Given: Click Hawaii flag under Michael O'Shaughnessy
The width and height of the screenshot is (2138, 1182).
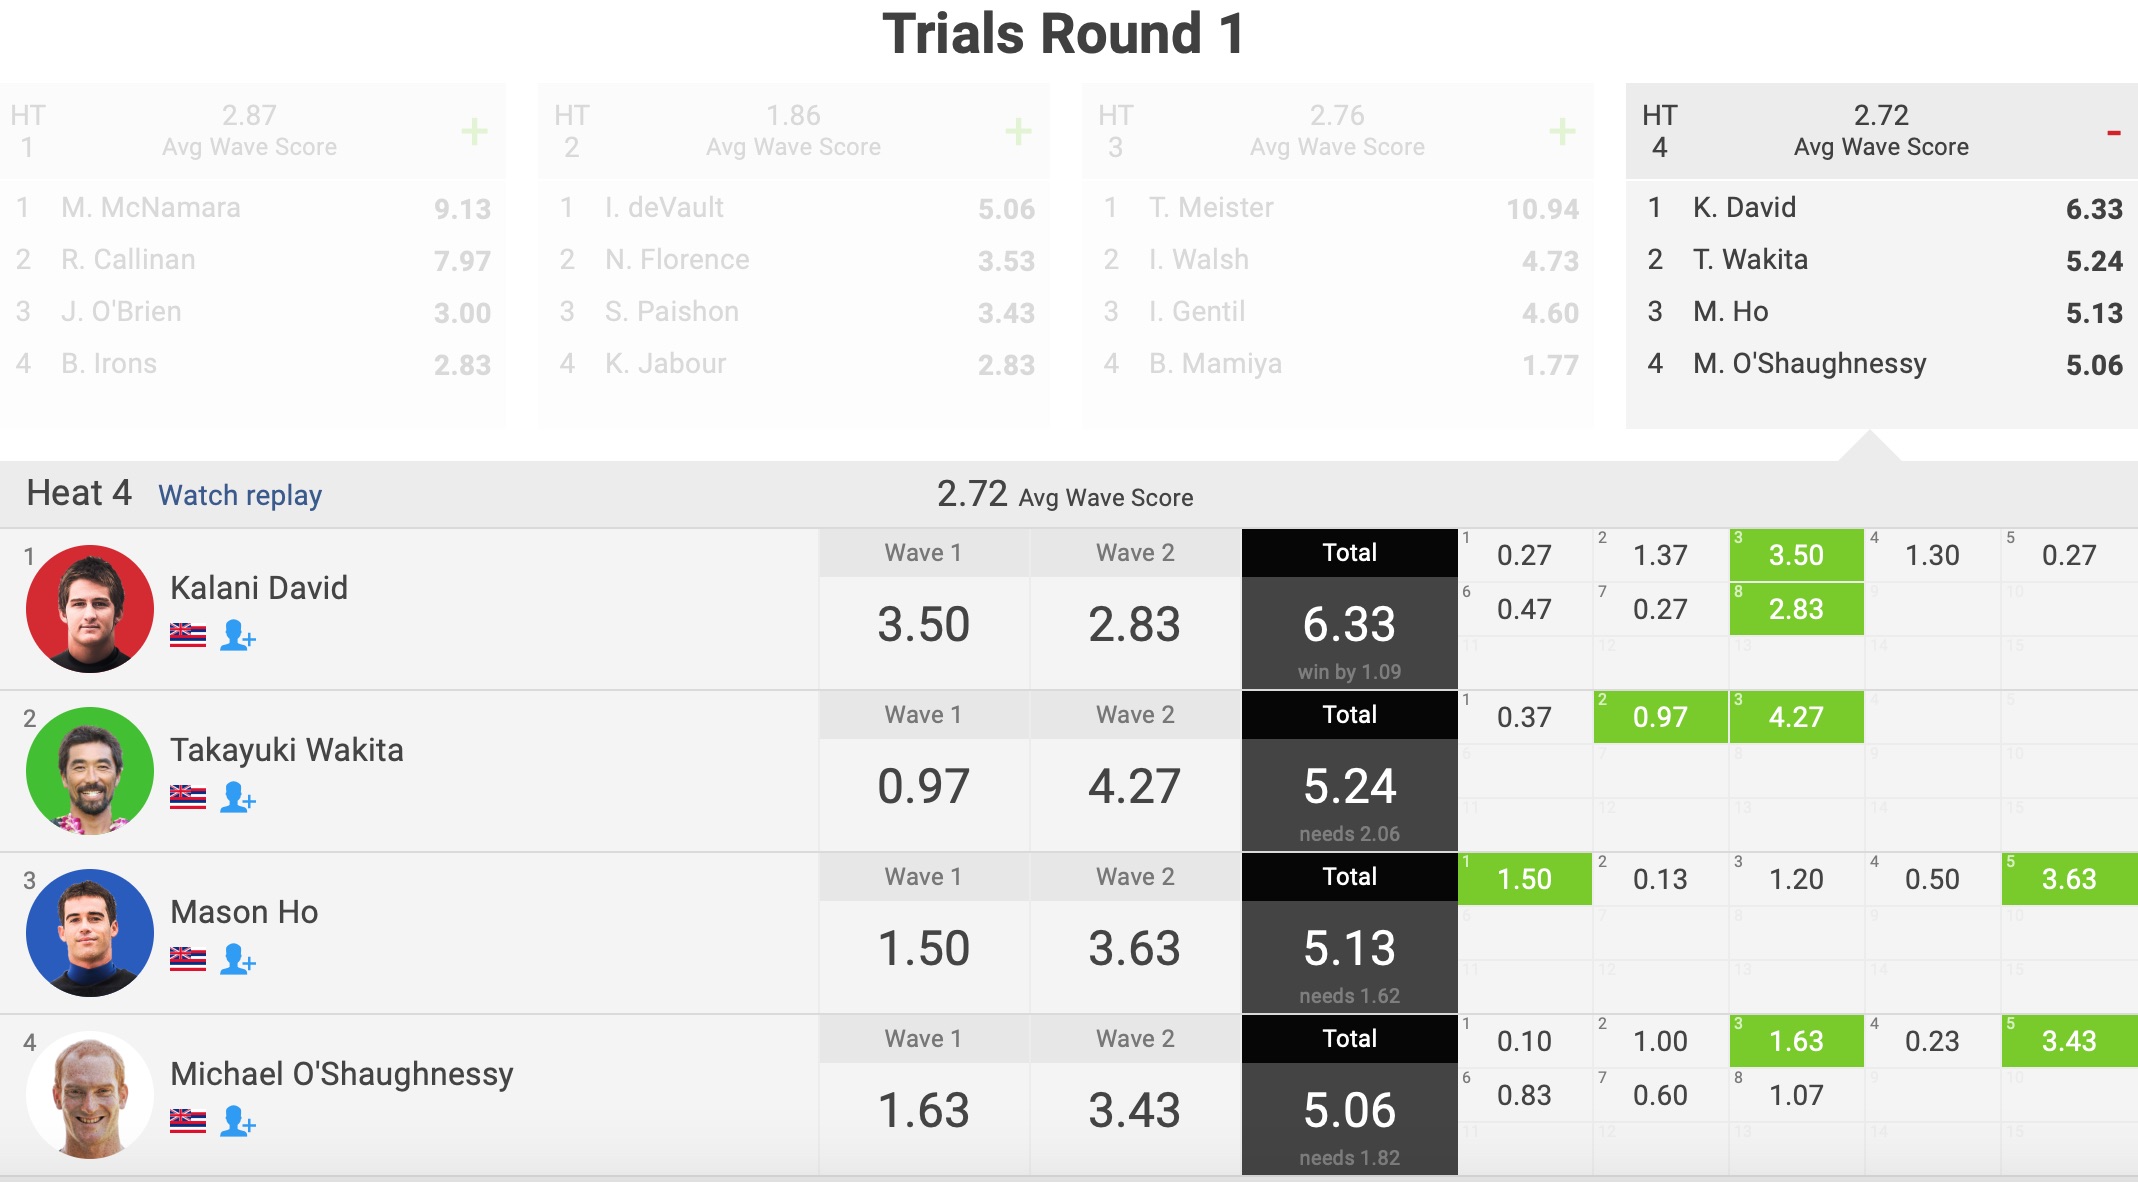Looking at the screenshot, I should [188, 1121].
